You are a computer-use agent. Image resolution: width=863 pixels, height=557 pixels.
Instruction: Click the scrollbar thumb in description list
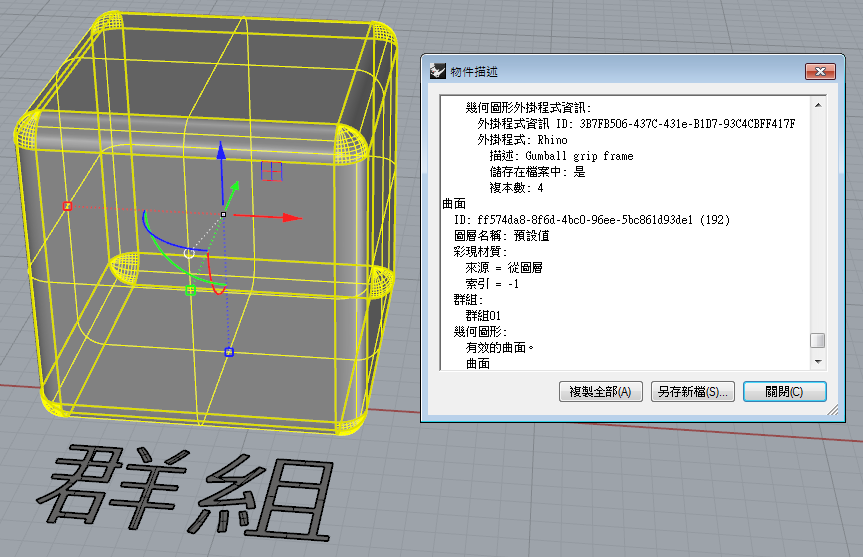pyautogui.click(x=818, y=340)
